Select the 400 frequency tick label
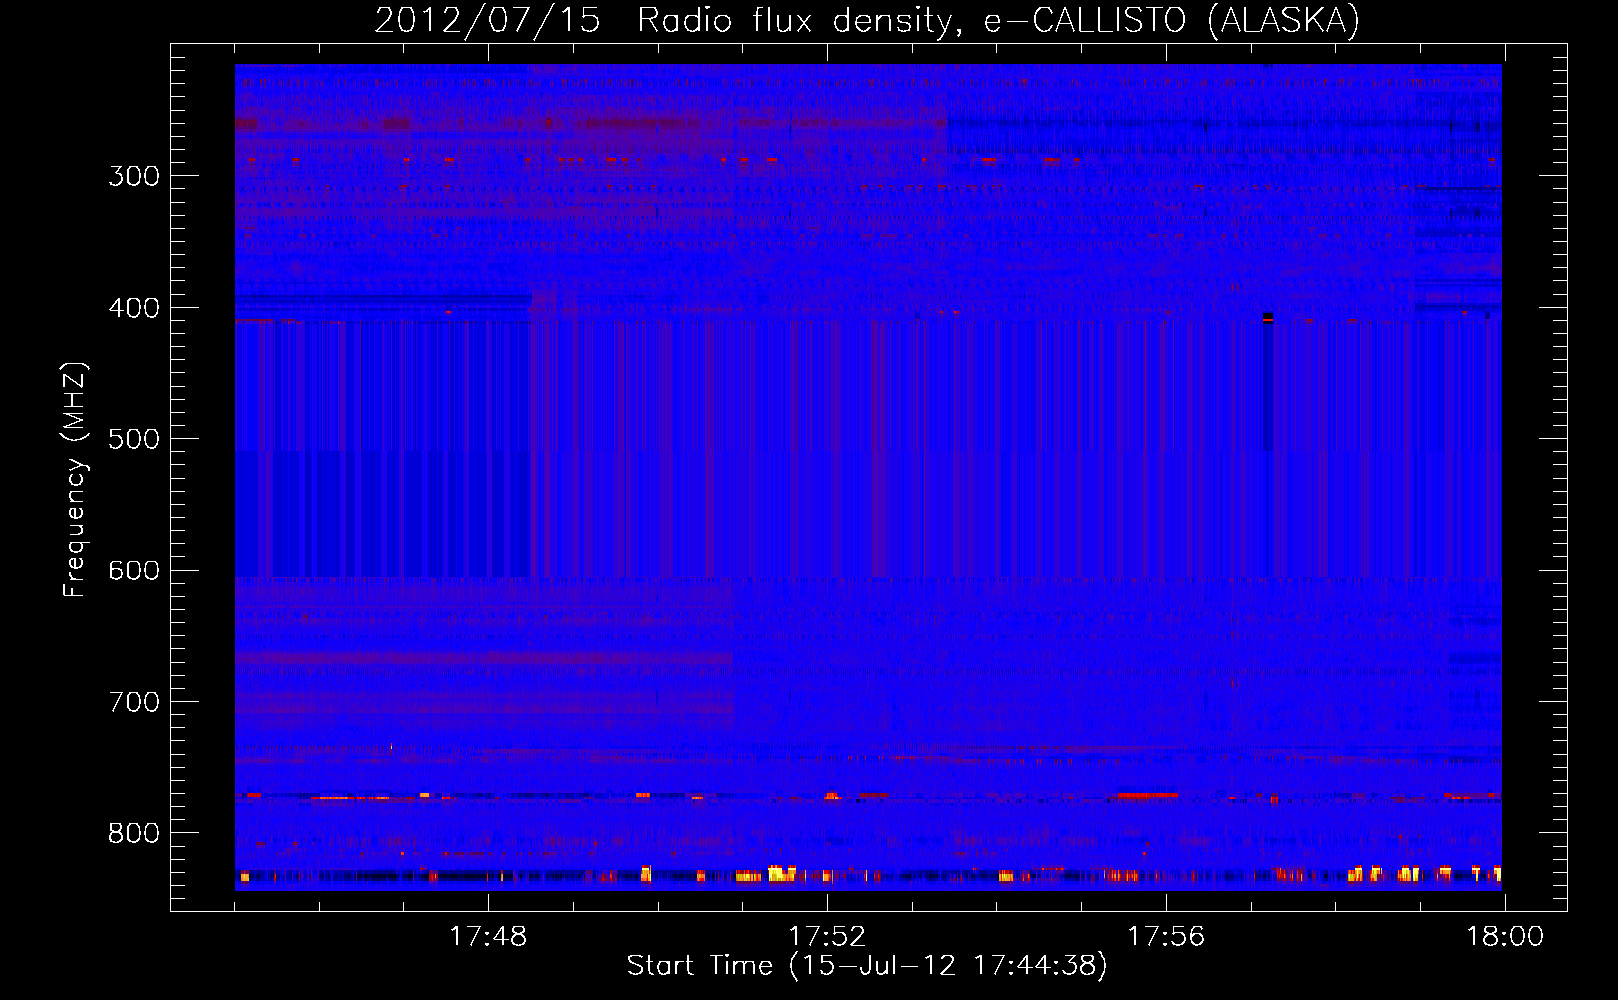The height and width of the screenshot is (1000, 1618). pyautogui.click(x=134, y=308)
